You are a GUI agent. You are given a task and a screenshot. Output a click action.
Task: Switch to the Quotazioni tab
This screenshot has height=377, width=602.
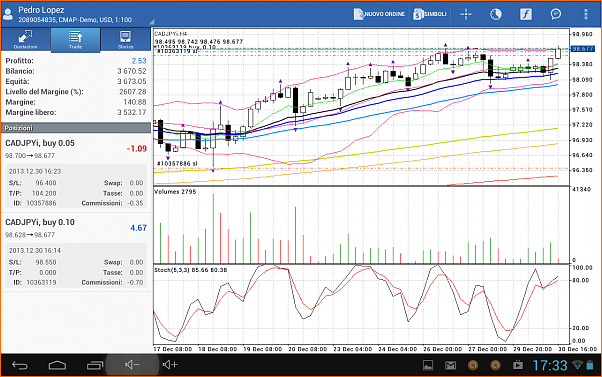25,39
